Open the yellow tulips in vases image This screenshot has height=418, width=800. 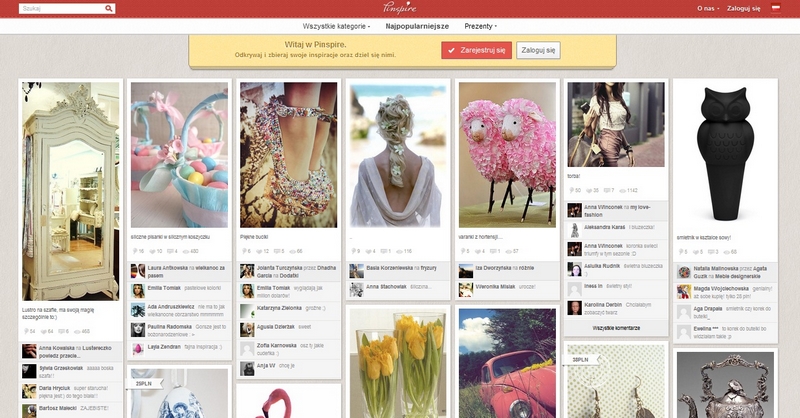[x=398, y=363]
